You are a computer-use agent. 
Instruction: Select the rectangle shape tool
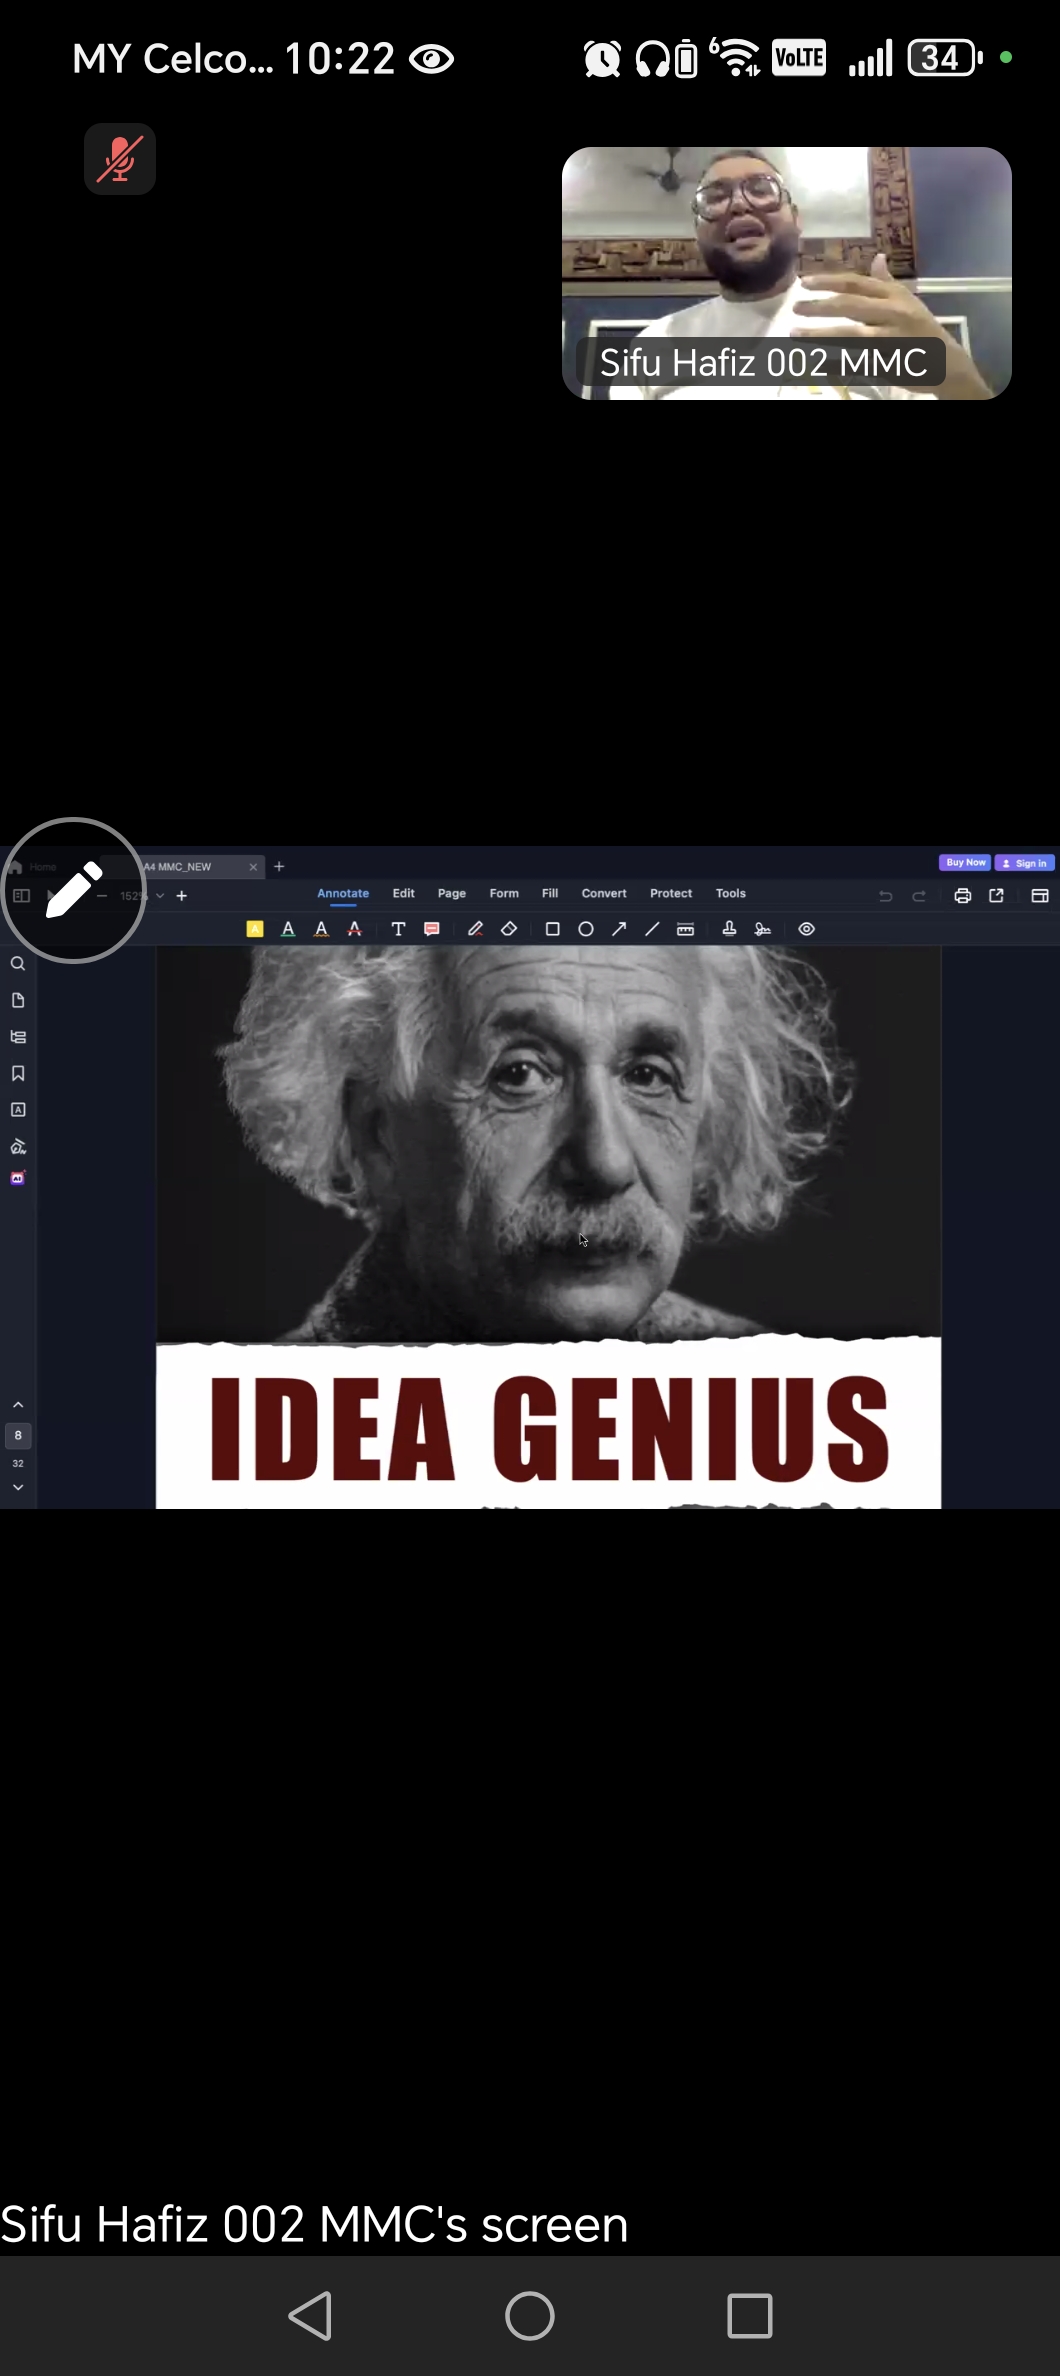[x=552, y=929]
